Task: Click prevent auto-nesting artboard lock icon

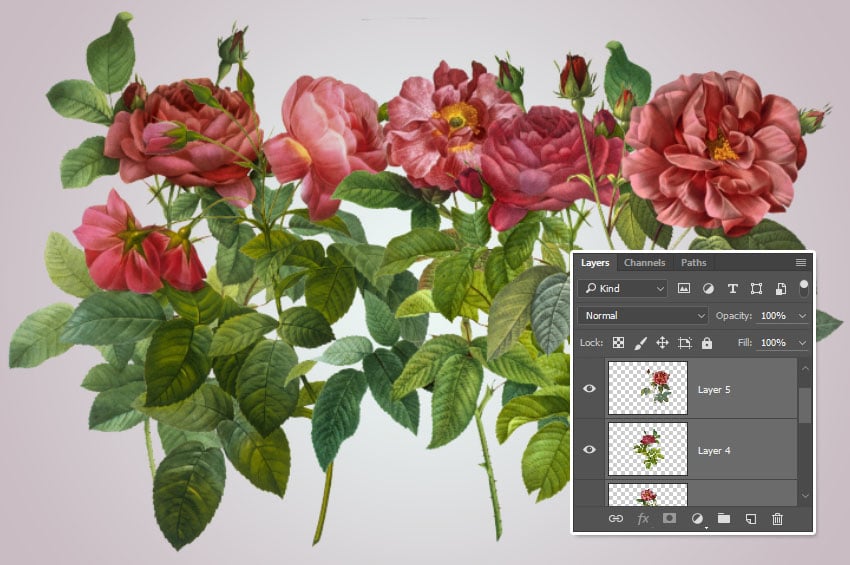Action: (685, 343)
